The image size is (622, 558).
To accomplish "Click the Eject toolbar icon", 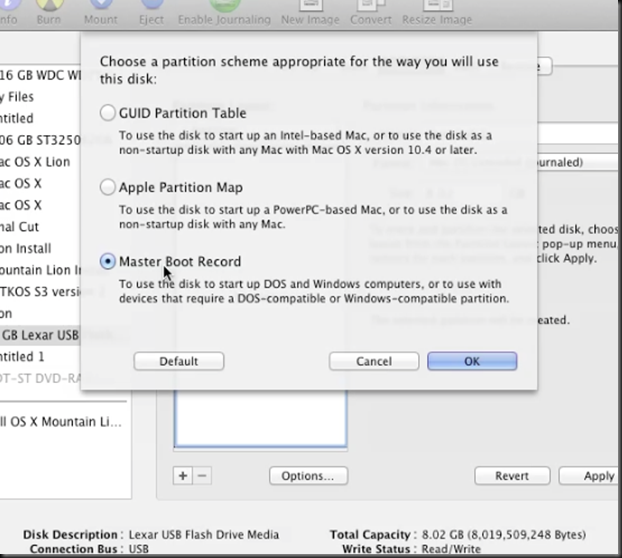I will coord(152,12).
